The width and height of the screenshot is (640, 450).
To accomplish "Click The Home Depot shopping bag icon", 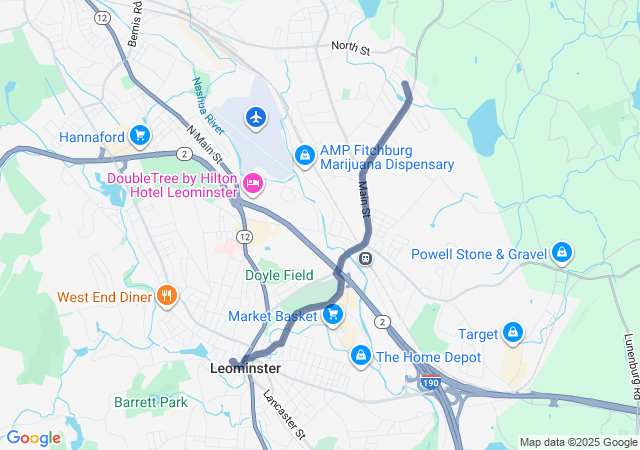I will coord(361,356).
